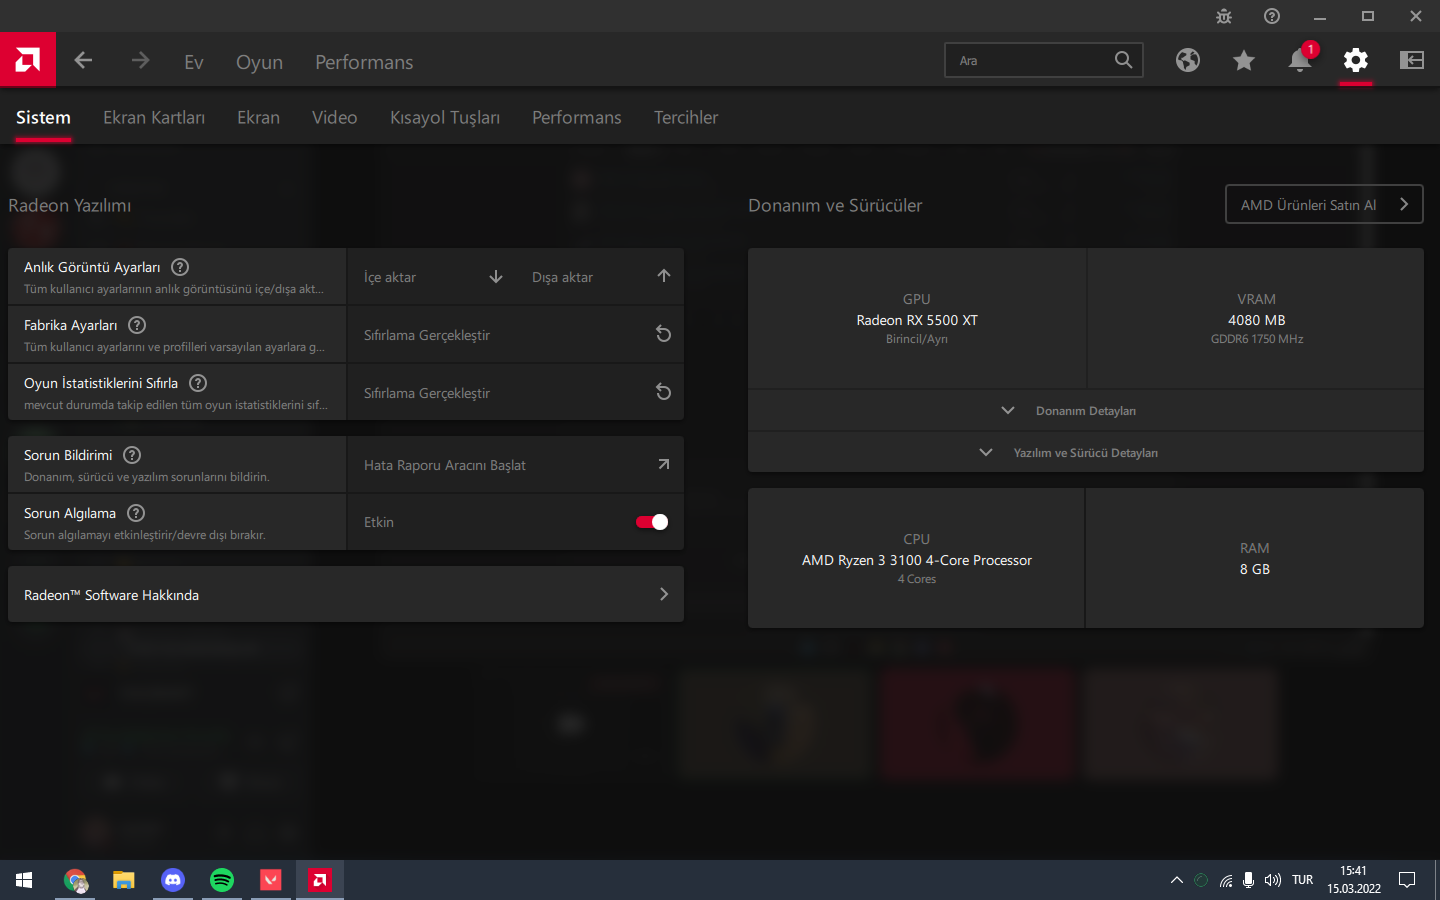Open File Explorer from taskbar
Screen dimensions: 1440x900
tap(124, 880)
